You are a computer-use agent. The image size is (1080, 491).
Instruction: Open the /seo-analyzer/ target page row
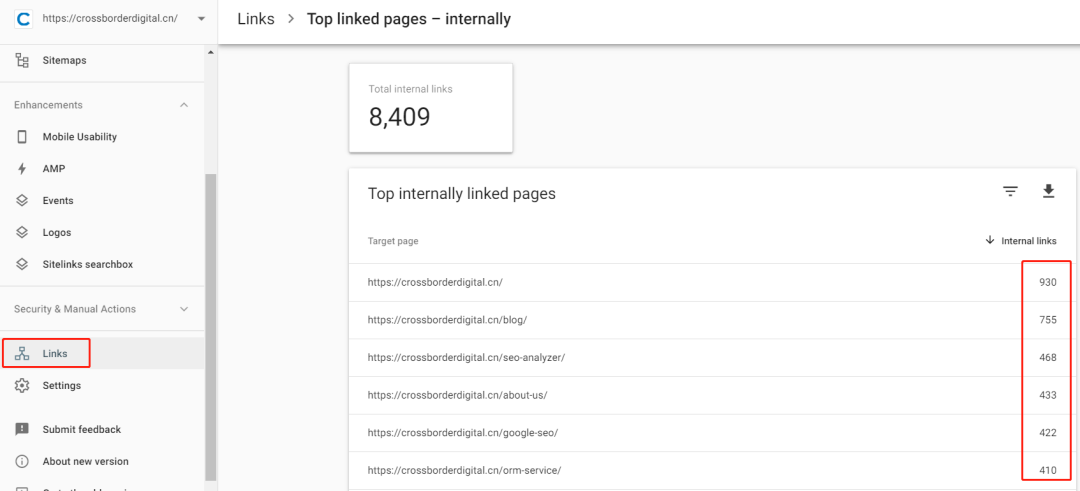pyautogui.click(x=712, y=358)
